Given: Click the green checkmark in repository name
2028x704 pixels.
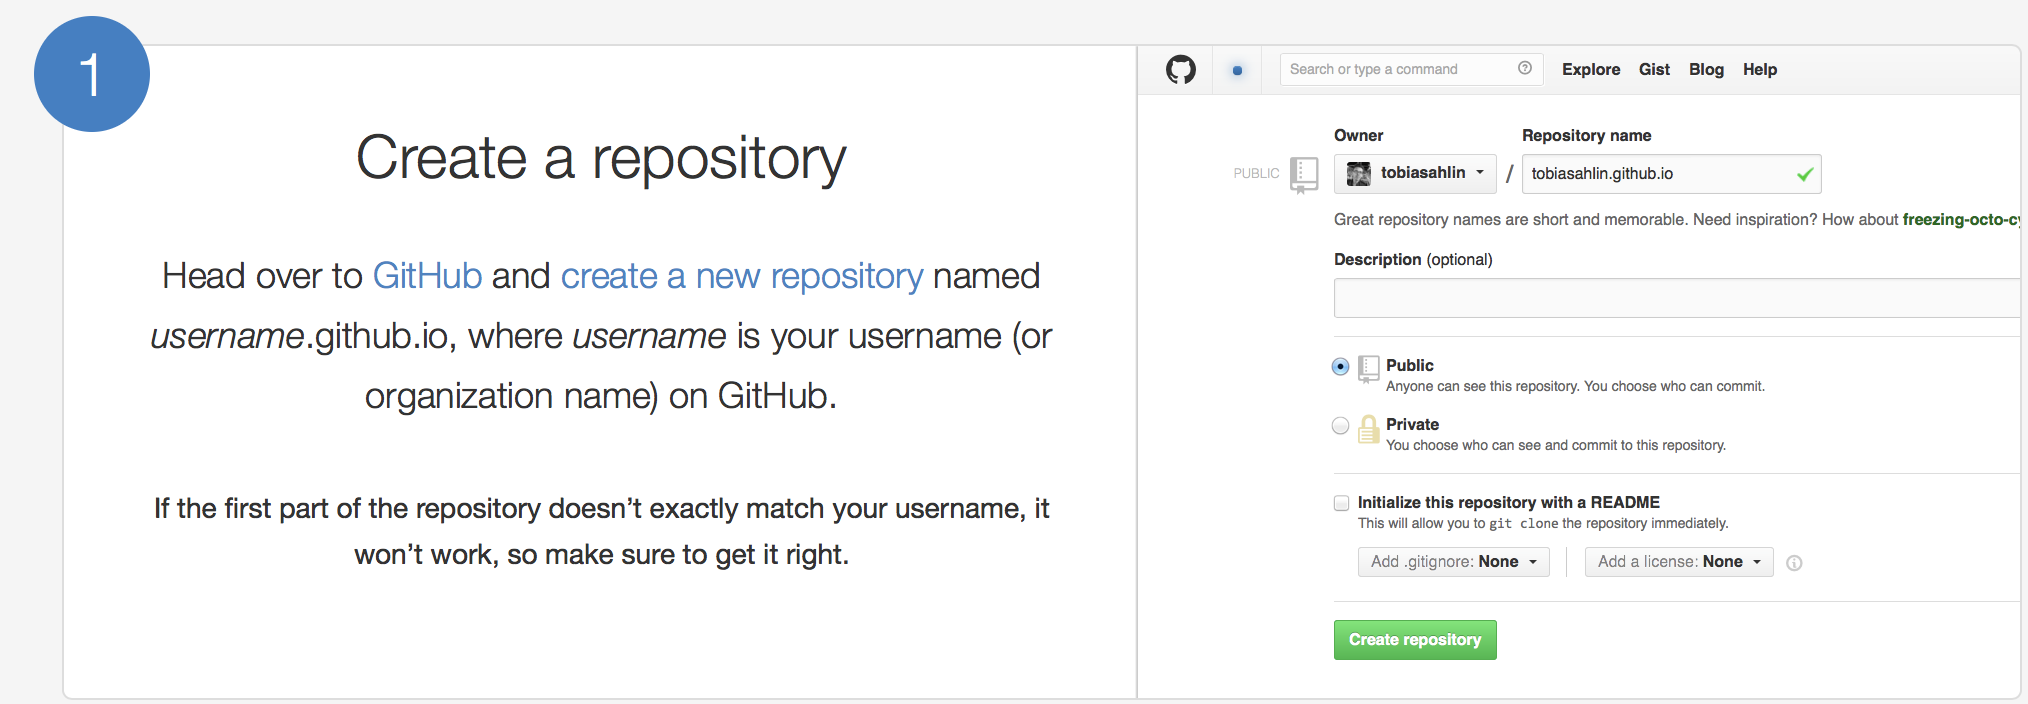Looking at the screenshot, I should (x=1805, y=175).
